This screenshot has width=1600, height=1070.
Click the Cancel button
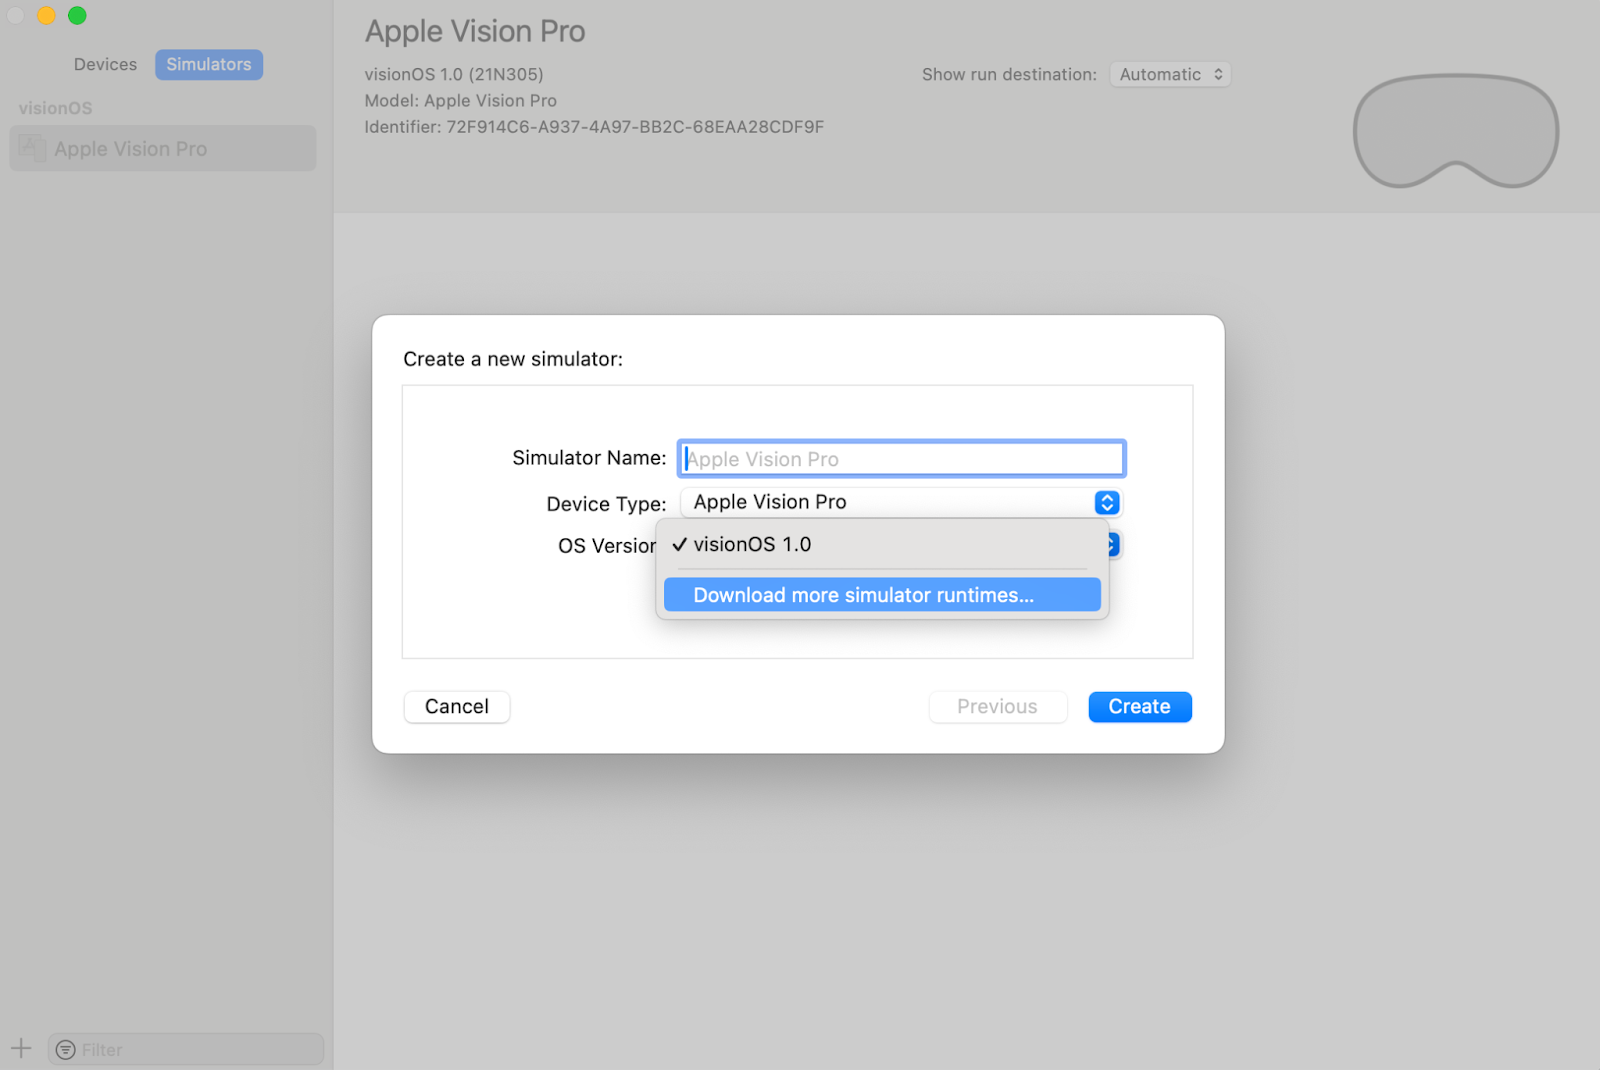[456, 706]
